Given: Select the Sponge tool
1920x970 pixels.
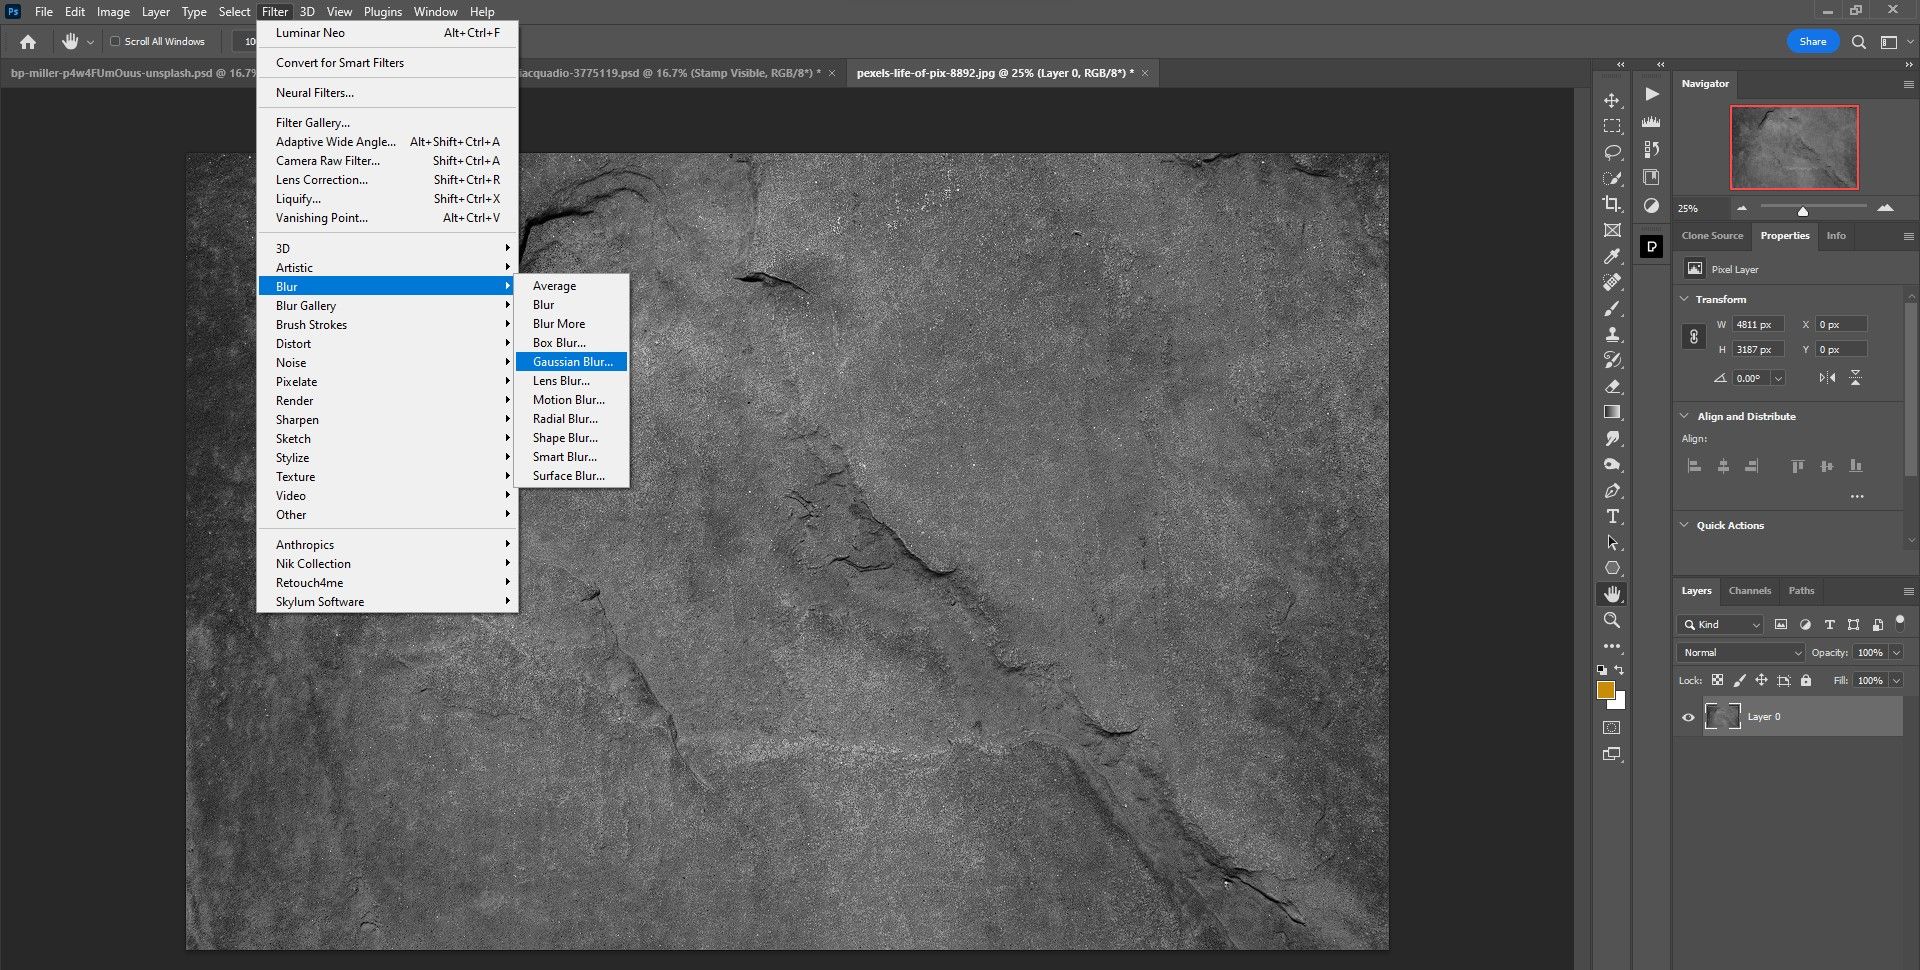Looking at the screenshot, I should pyautogui.click(x=1612, y=464).
